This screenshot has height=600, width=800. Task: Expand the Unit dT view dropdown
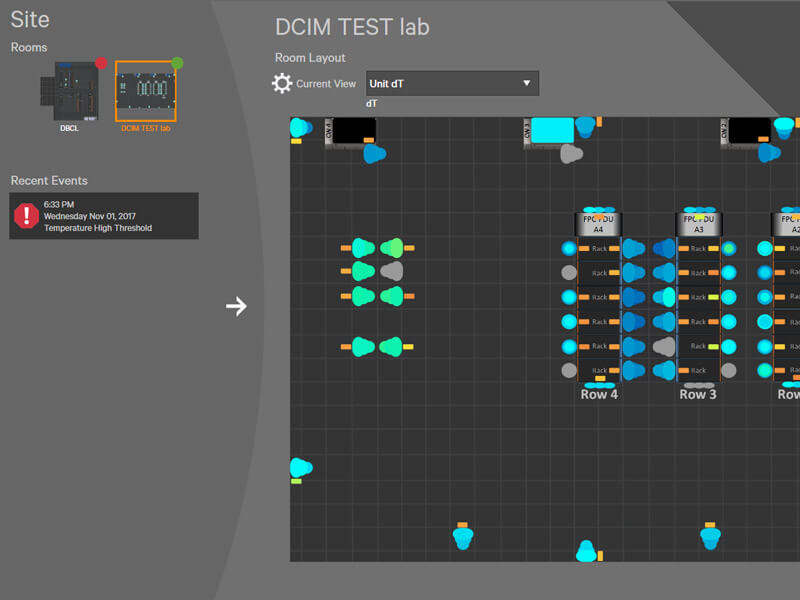coord(452,83)
